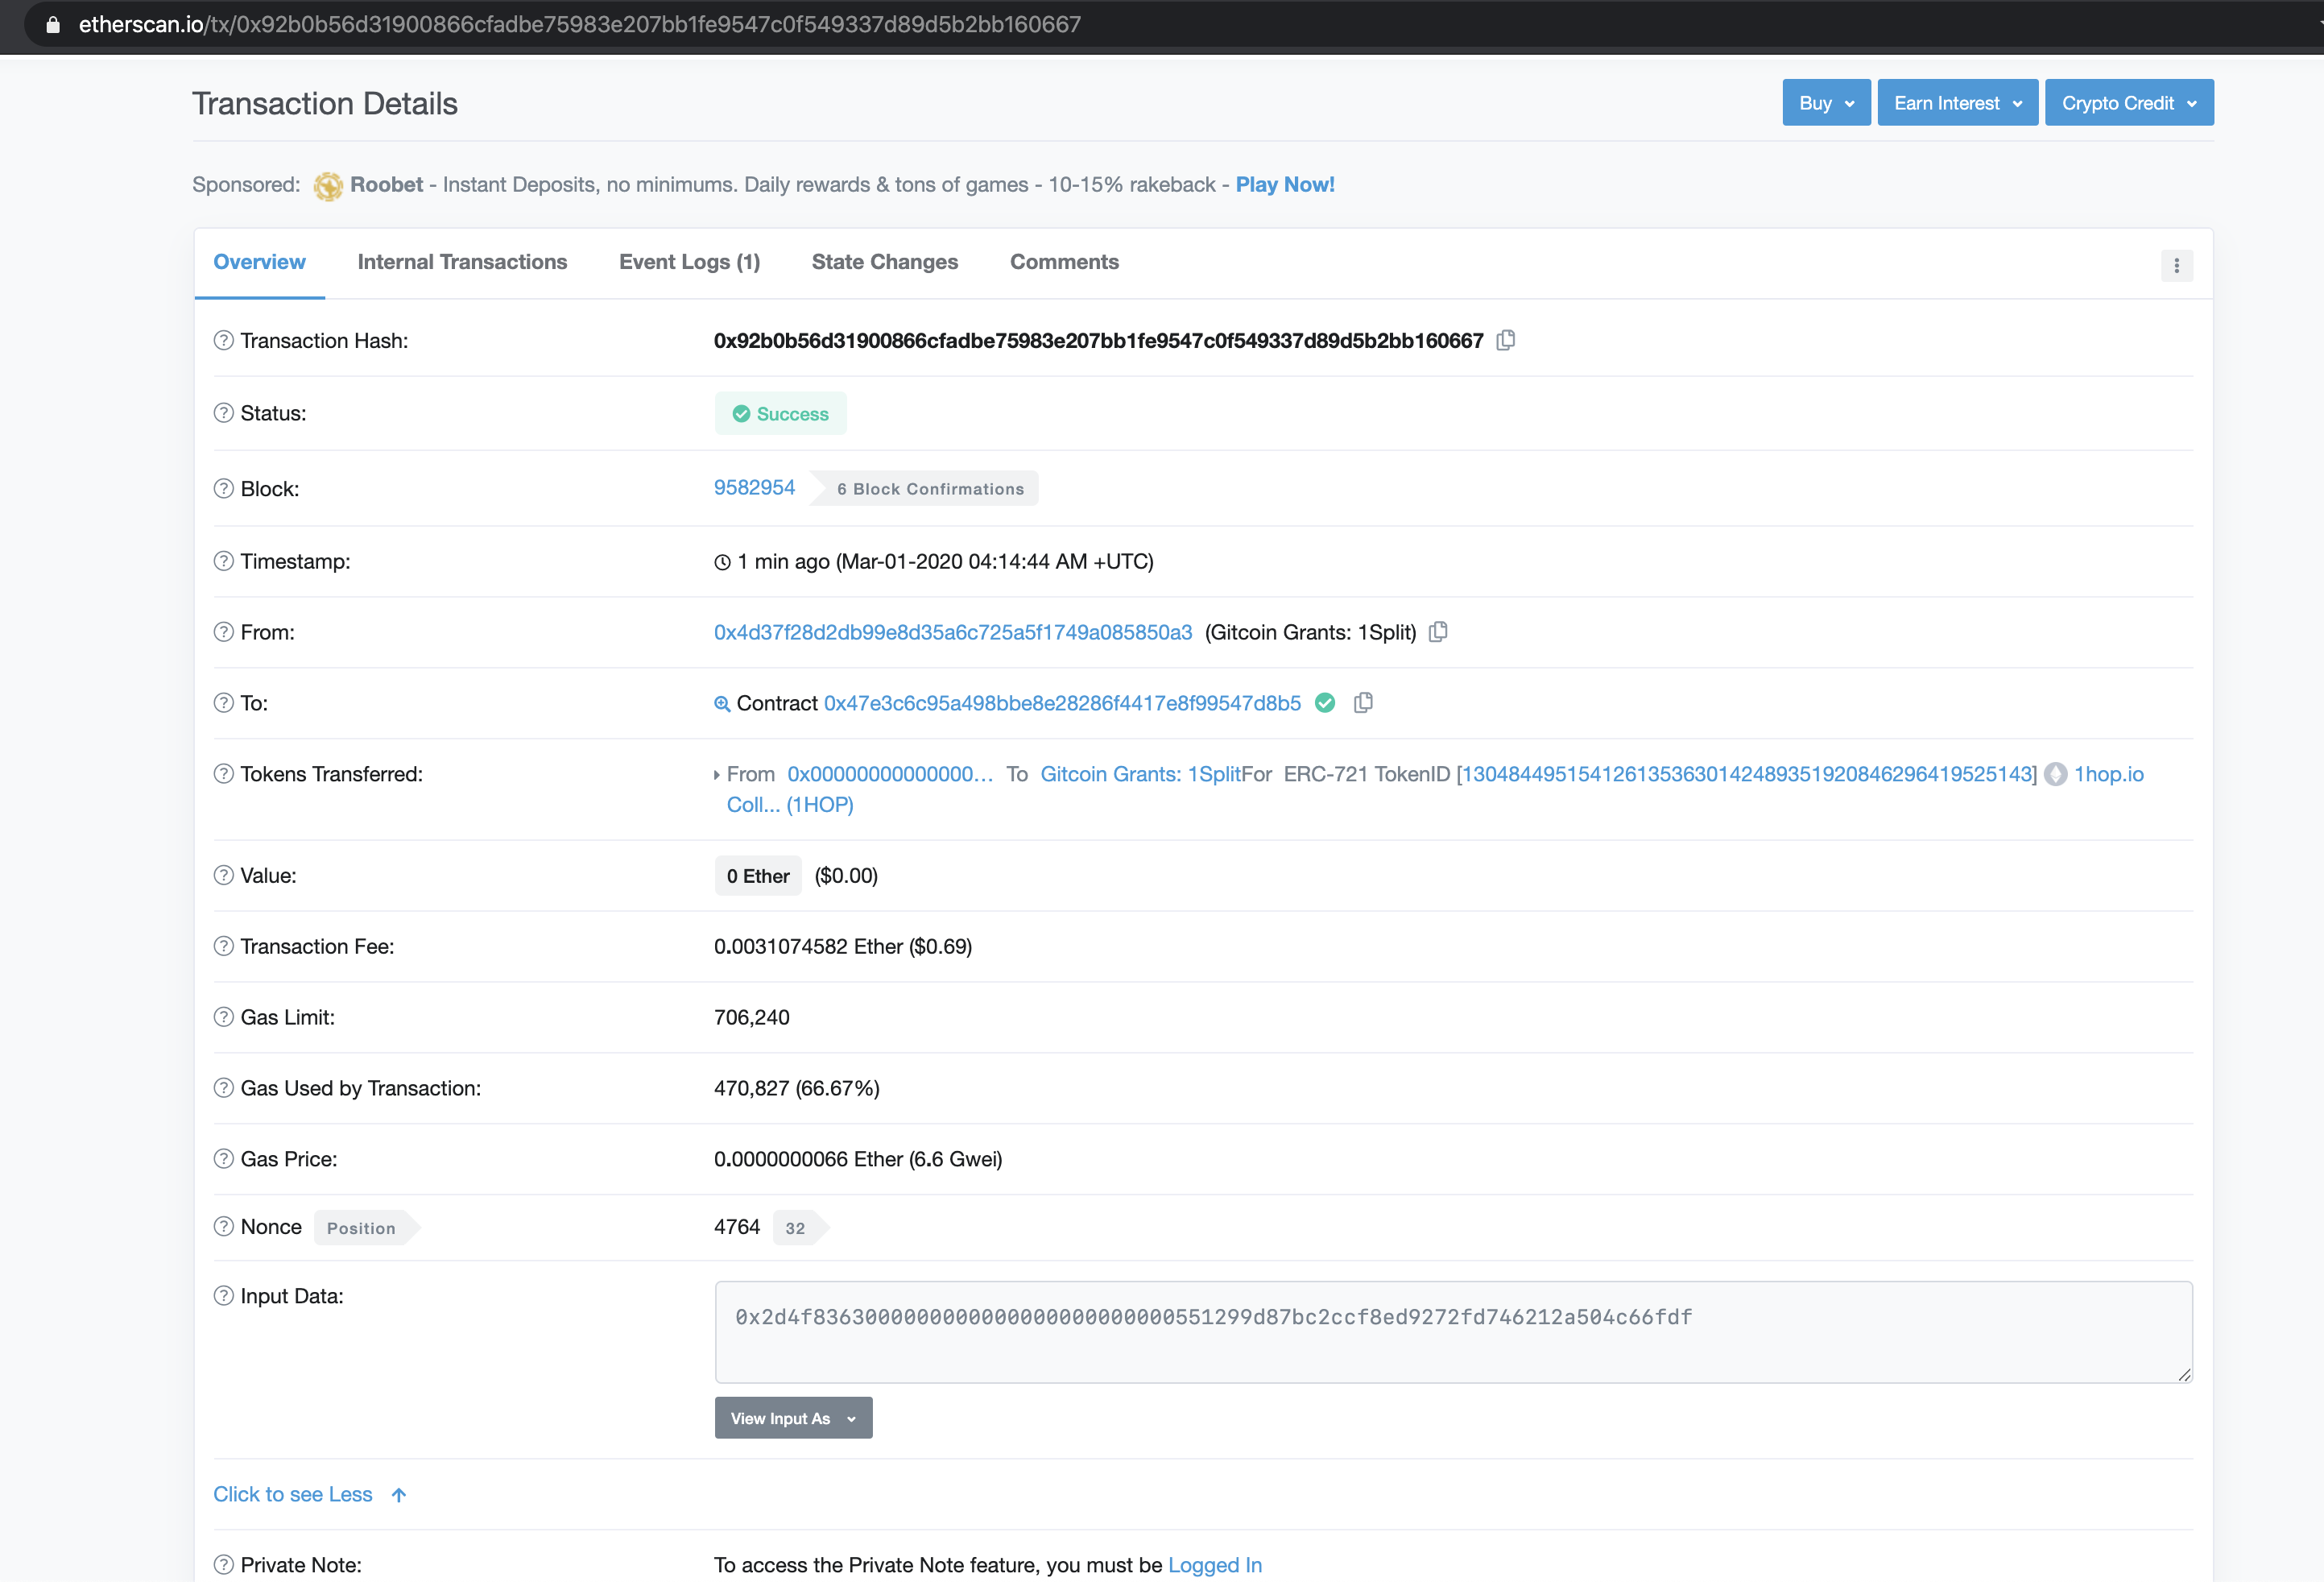Copy the From address icon
Screen dimensions: 2324x1582
(x=1438, y=632)
